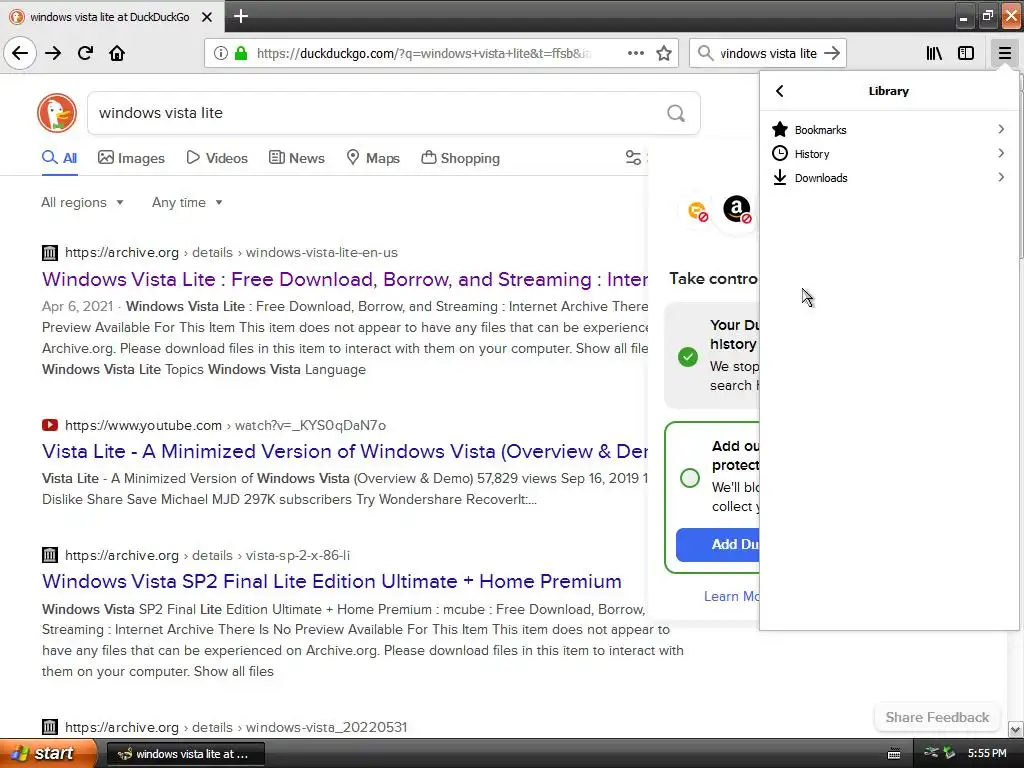
Task: Click the blue Add DuckDuckGo button
Action: (718, 544)
